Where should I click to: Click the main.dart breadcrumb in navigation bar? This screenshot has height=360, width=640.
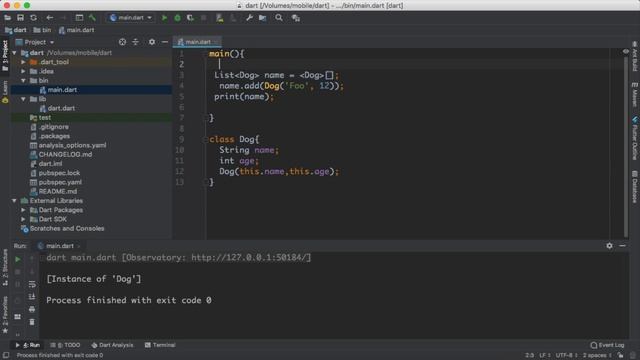[x=77, y=30]
